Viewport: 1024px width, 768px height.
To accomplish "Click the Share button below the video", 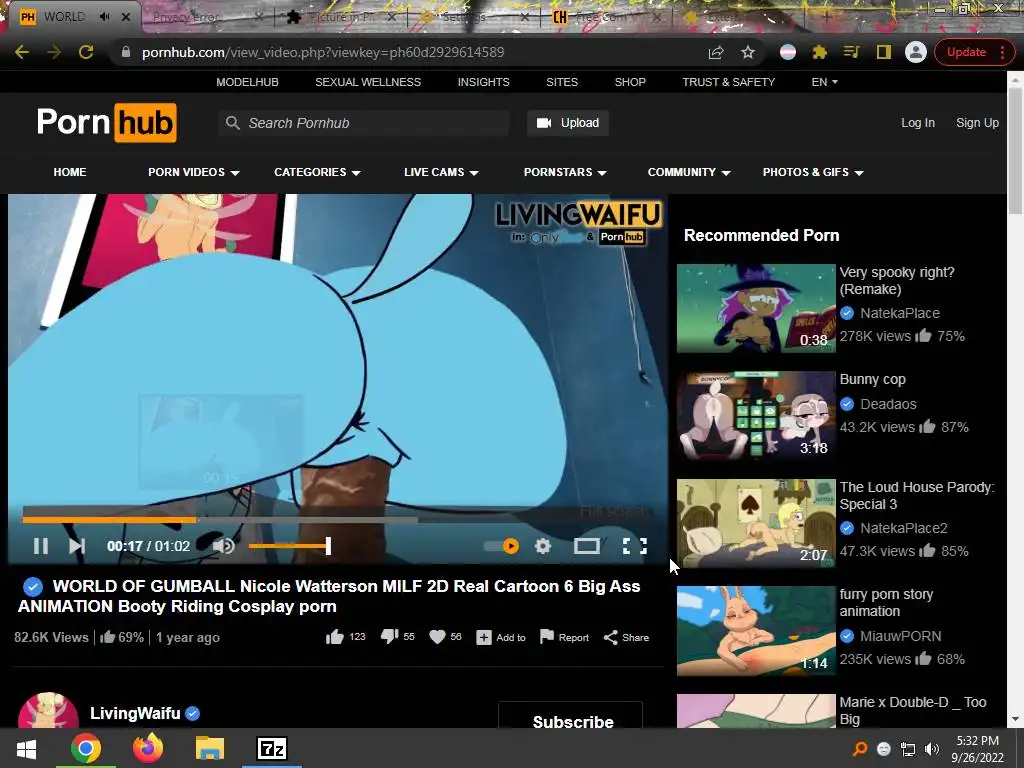I will (x=626, y=637).
